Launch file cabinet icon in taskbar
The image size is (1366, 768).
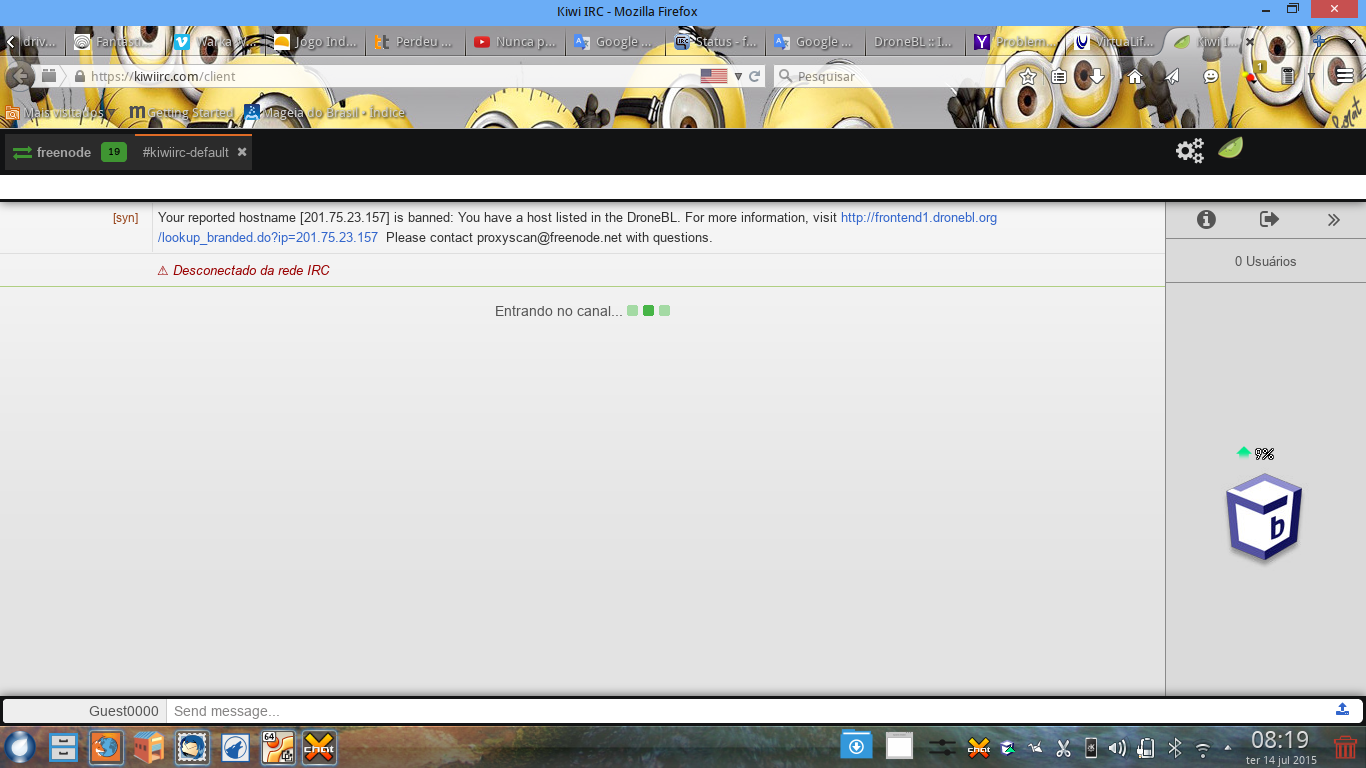tap(63, 747)
